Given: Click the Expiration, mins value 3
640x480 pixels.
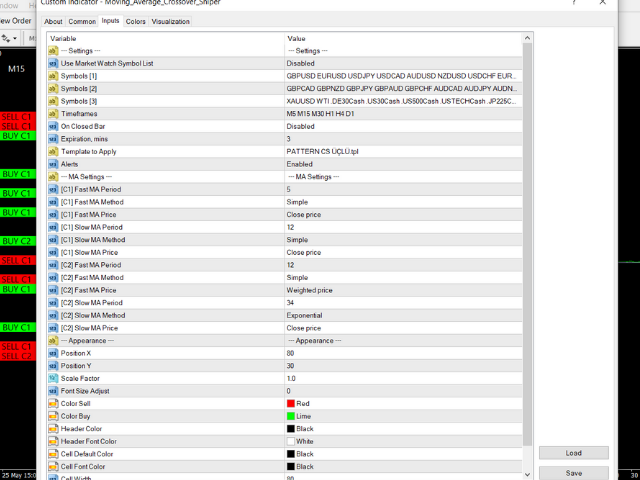Looking at the screenshot, I should (403, 139).
